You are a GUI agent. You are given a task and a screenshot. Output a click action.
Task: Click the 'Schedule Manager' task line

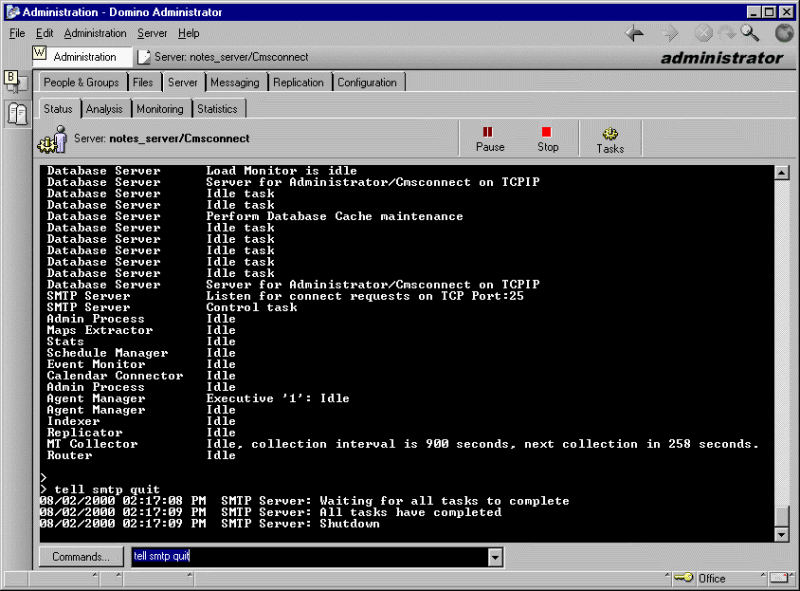[x=141, y=353]
